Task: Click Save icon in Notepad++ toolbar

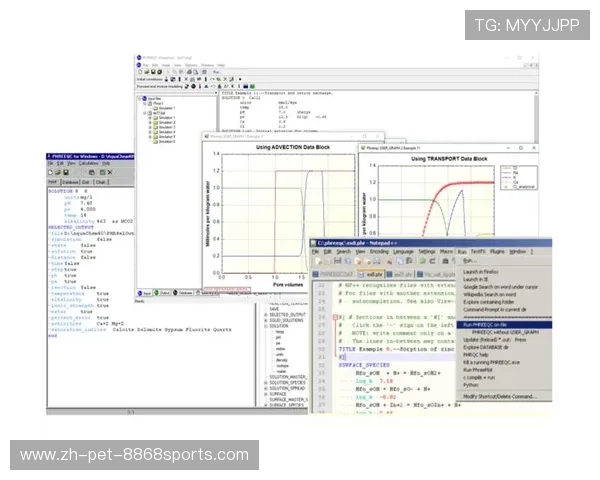Action: click(x=338, y=261)
